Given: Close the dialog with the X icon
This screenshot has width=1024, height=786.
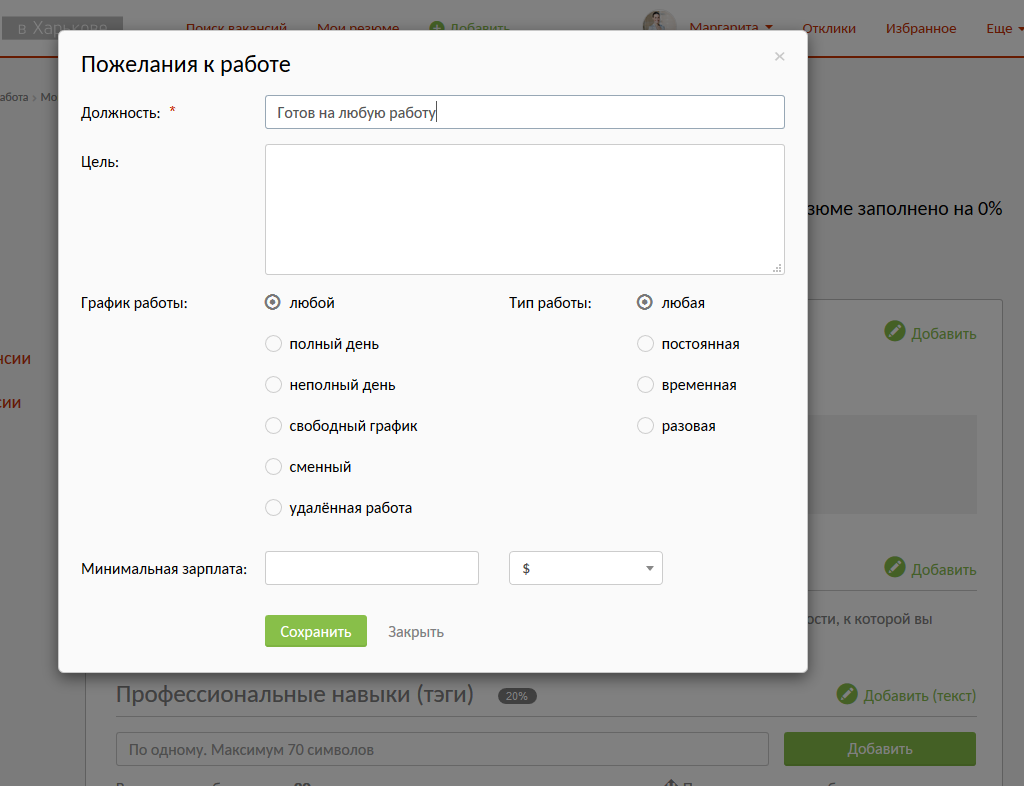Looking at the screenshot, I should 779,57.
